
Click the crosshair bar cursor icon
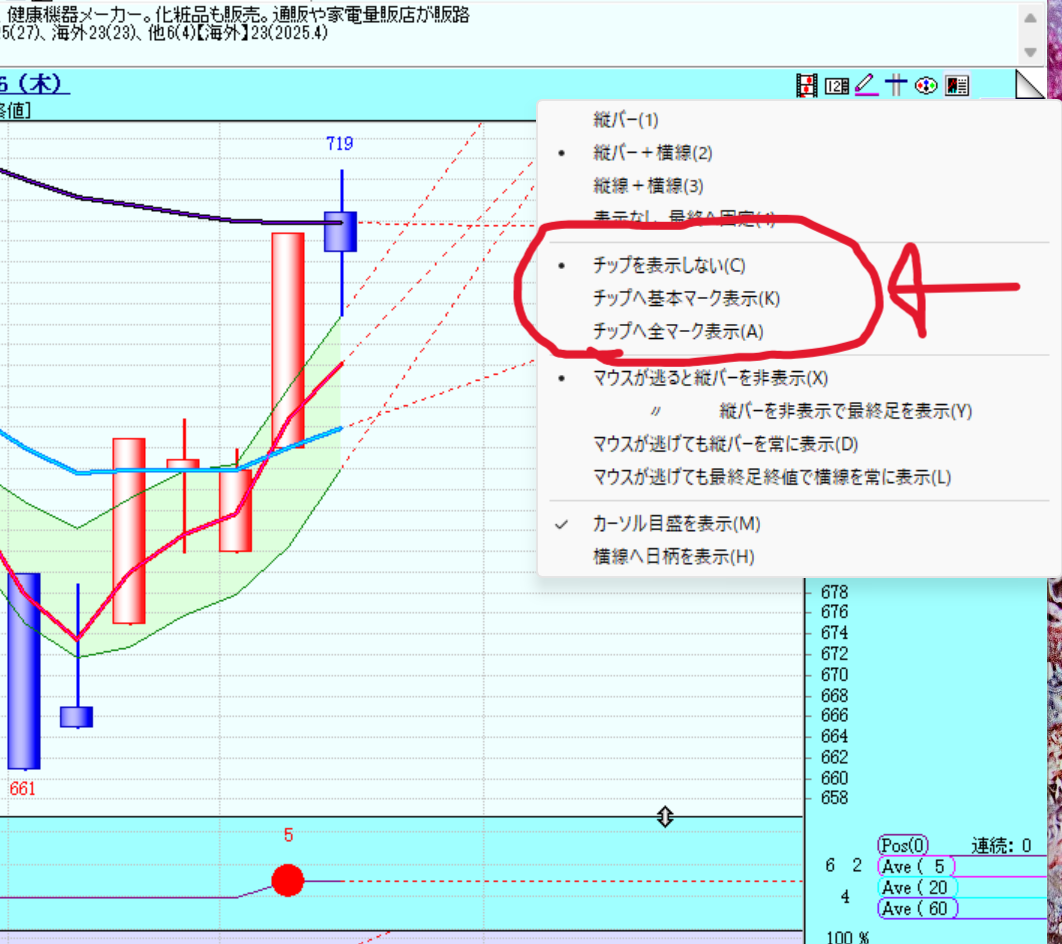pyautogui.click(x=896, y=86)
